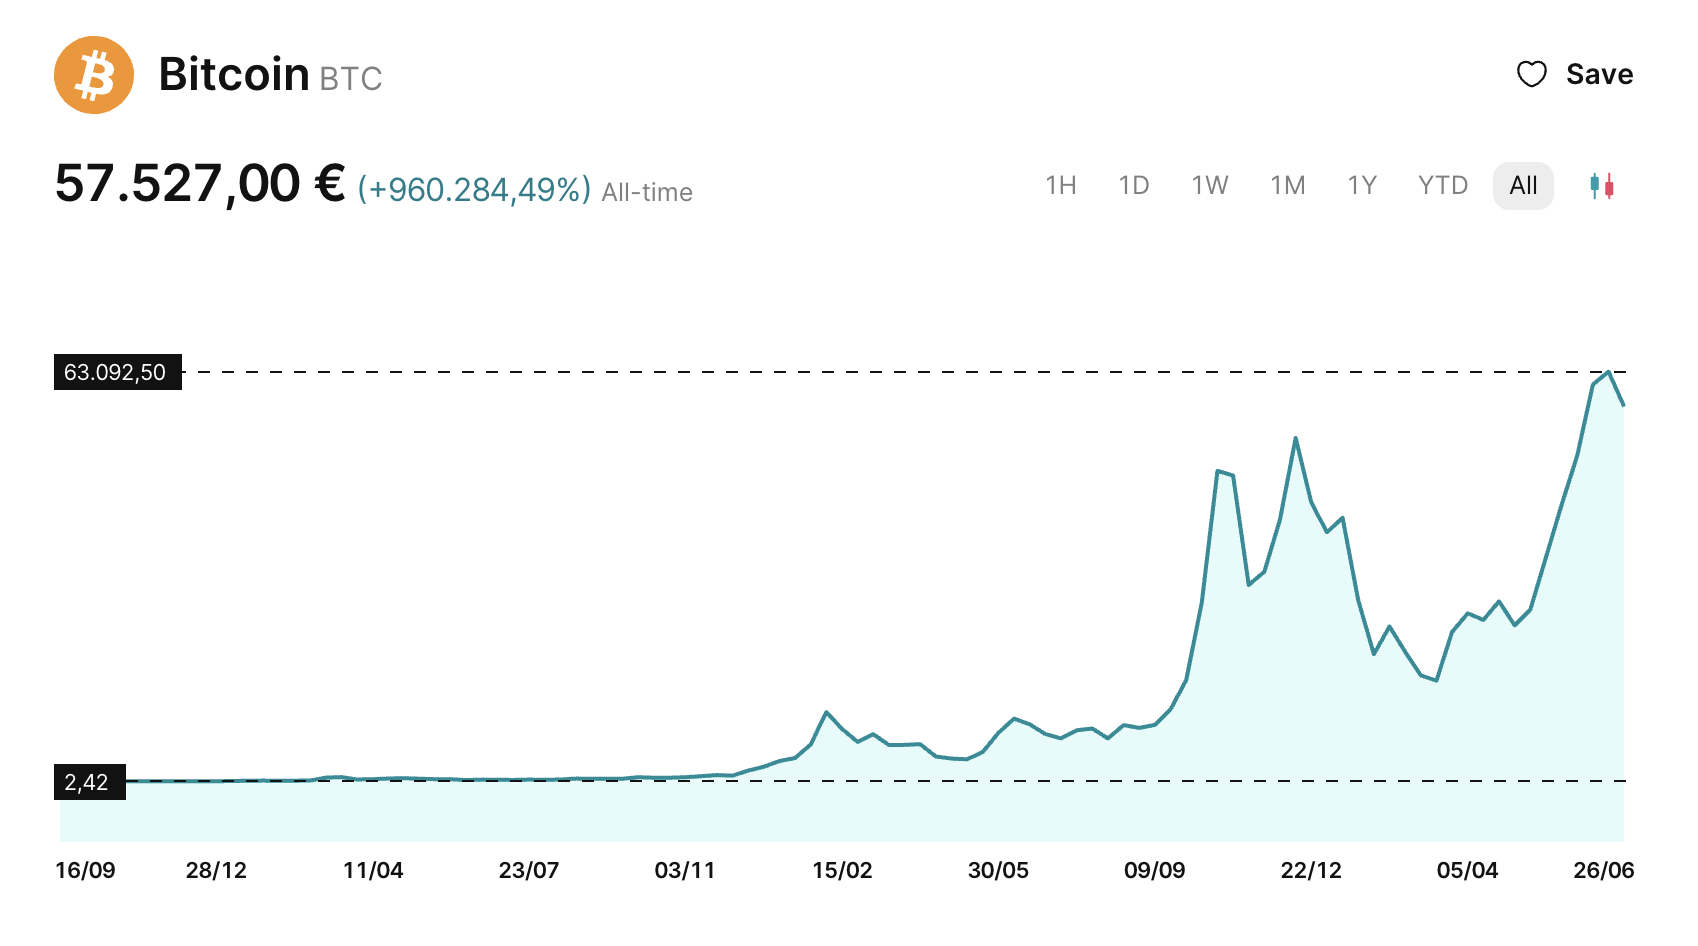This screenshot has width=1698, height=946.
Task: Click the +960.284,49% change percentage
Action: click(x=475, y=190)
